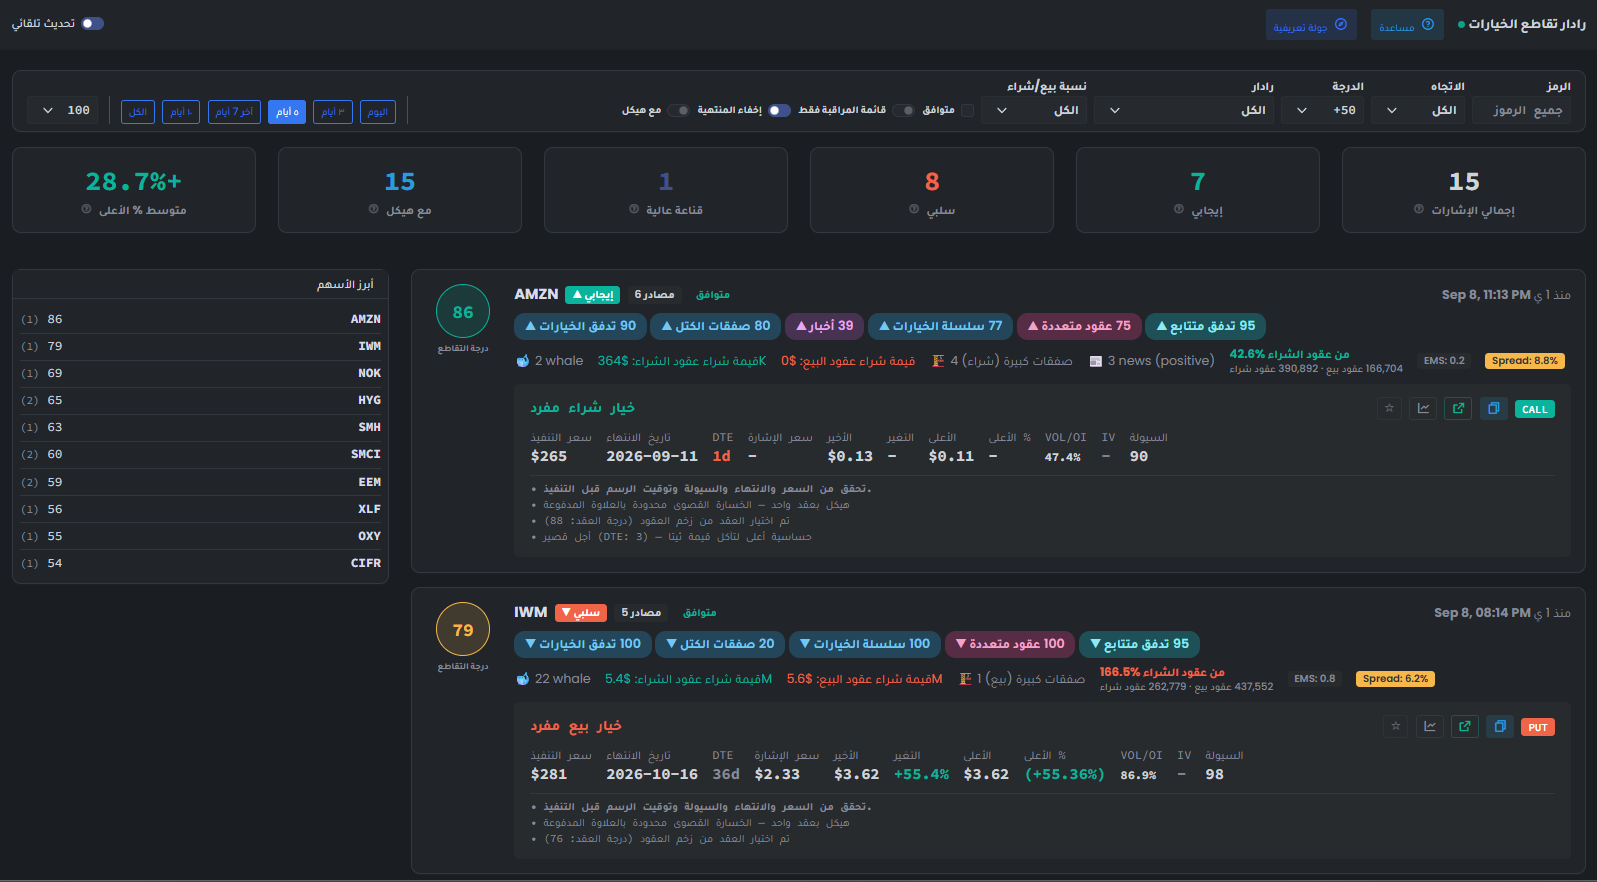The height and width of the screenshot is (882, 1597).
Task: Start the جولة تعريفية guided tour
Action: (1311, 25)
